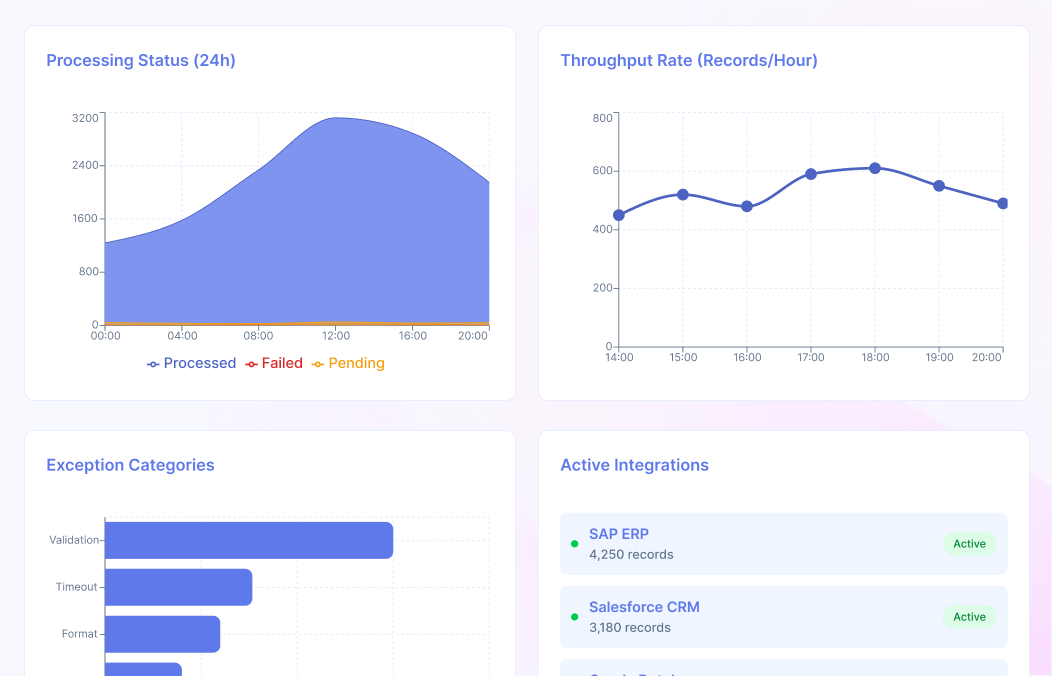The image size is (1052, 676).
Task: Open the SAP ERP integration card
Action: pyautogui.click(x=784, y=544)
